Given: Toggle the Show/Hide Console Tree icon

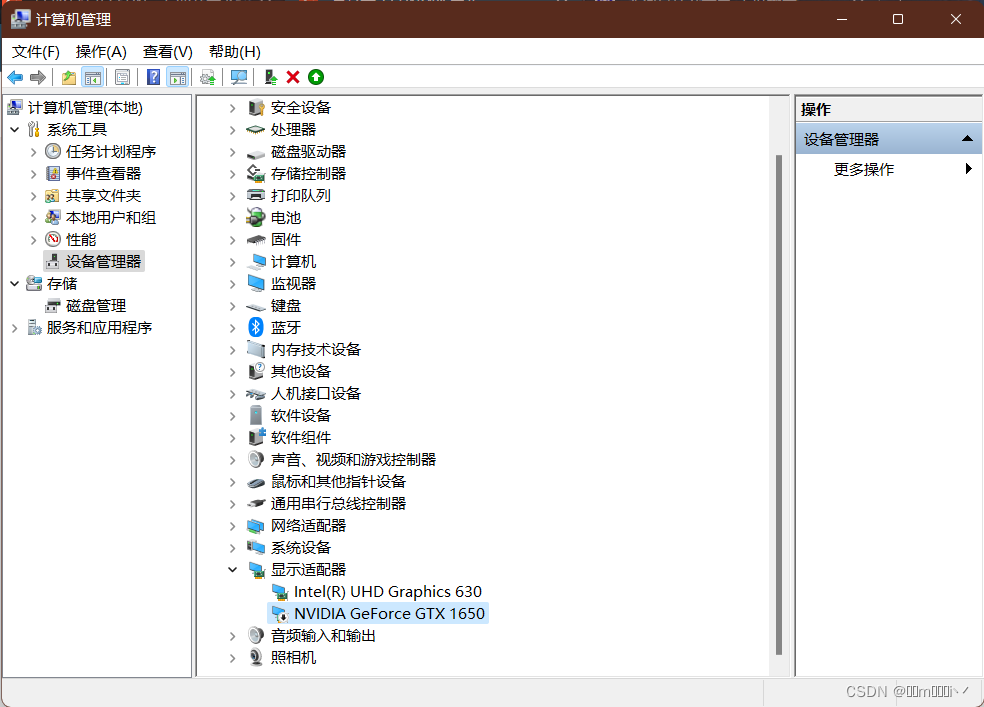Looking at the screenshot, I should [92, 78].
